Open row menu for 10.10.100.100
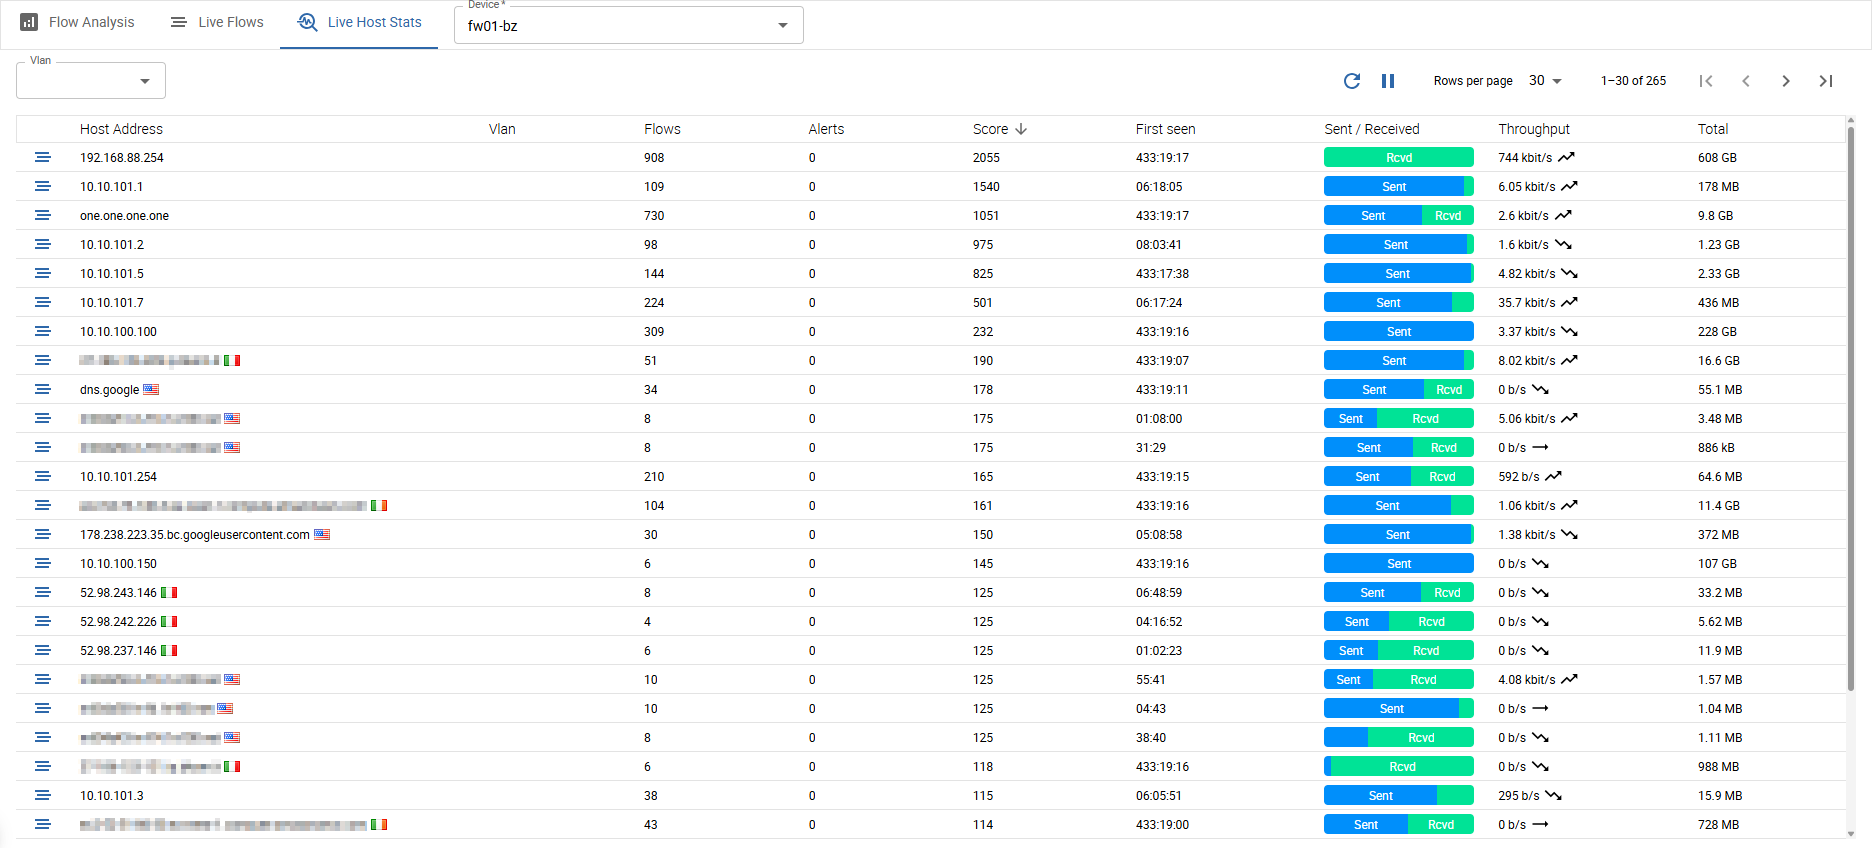The height and width of the screenshot is (848, 1872). pos(42,332)
